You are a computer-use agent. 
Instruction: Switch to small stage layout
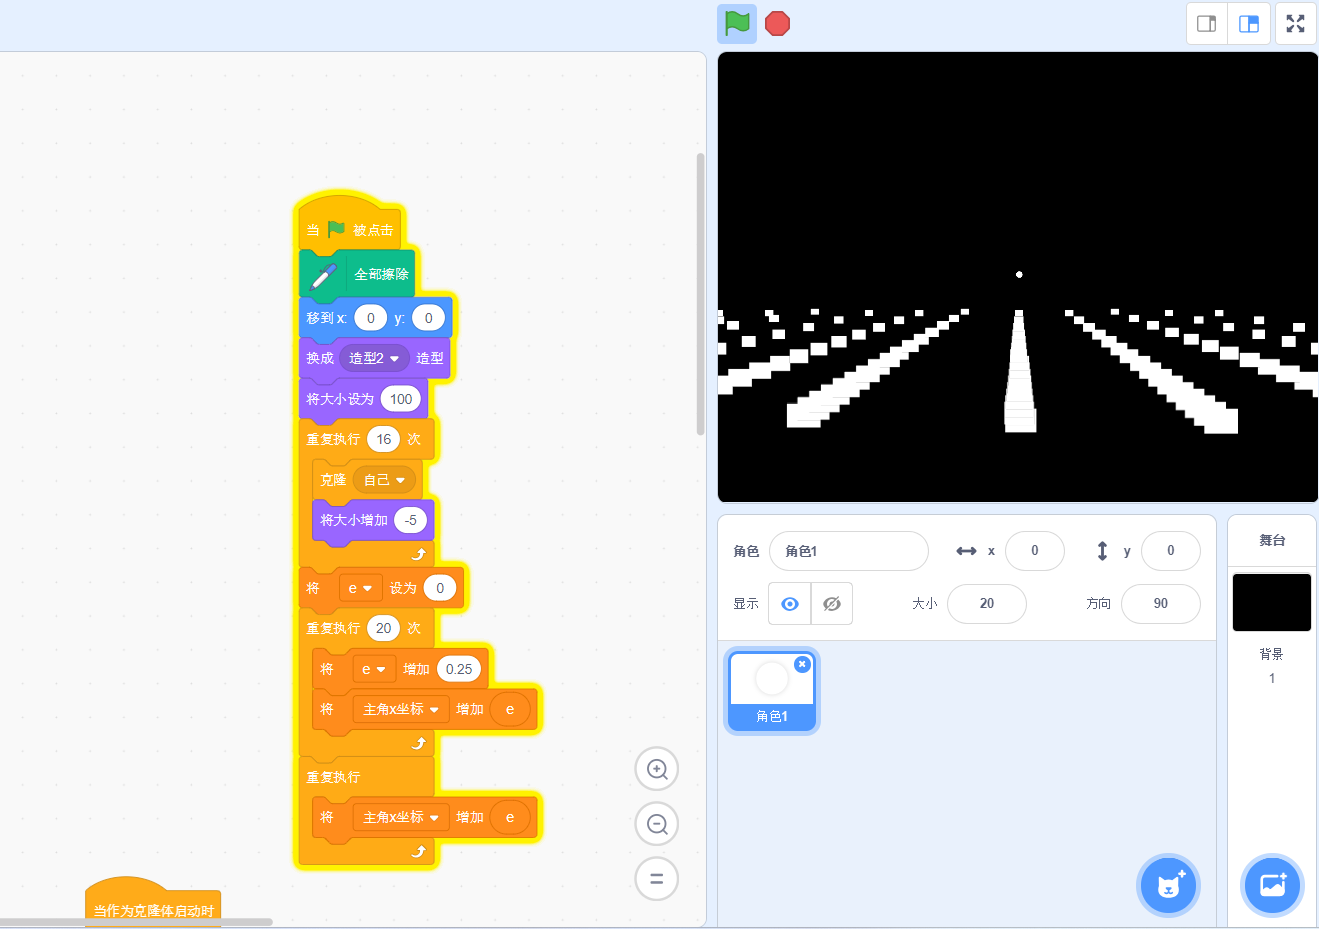pos(1206,23)
